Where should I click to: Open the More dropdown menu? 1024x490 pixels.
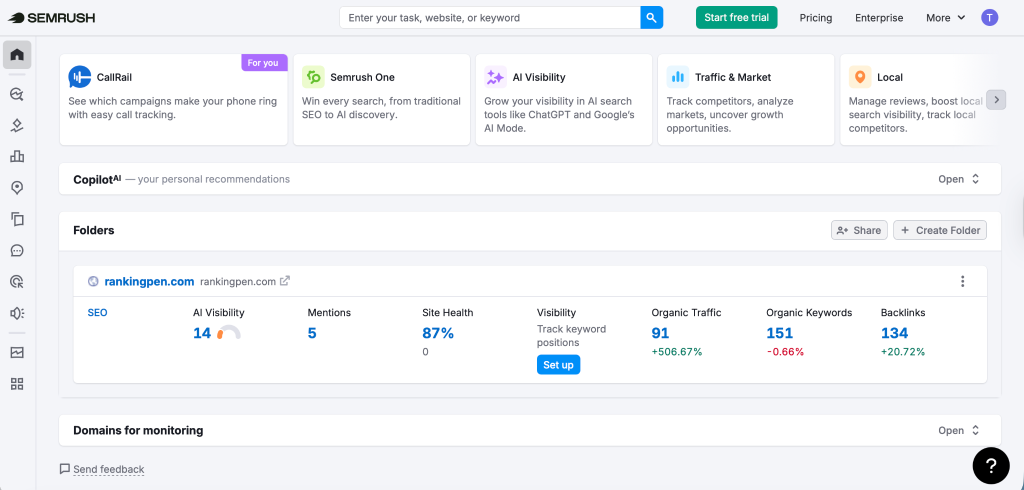945,18
